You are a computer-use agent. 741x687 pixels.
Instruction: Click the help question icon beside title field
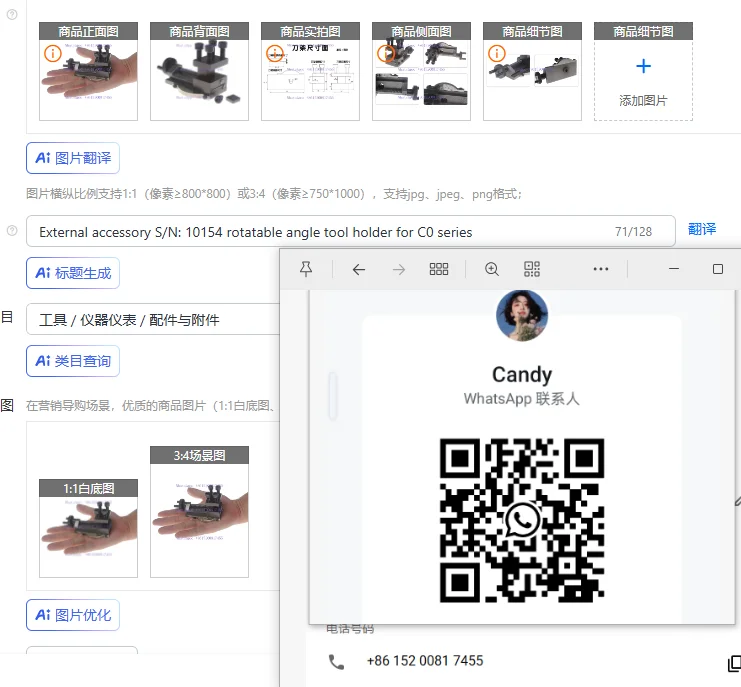point(12,231)
